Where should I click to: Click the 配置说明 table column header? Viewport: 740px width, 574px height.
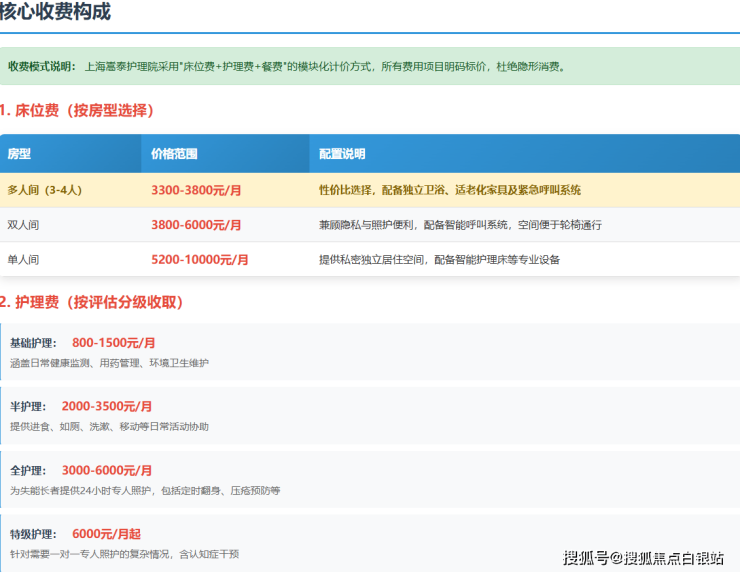tap(342, 154)
